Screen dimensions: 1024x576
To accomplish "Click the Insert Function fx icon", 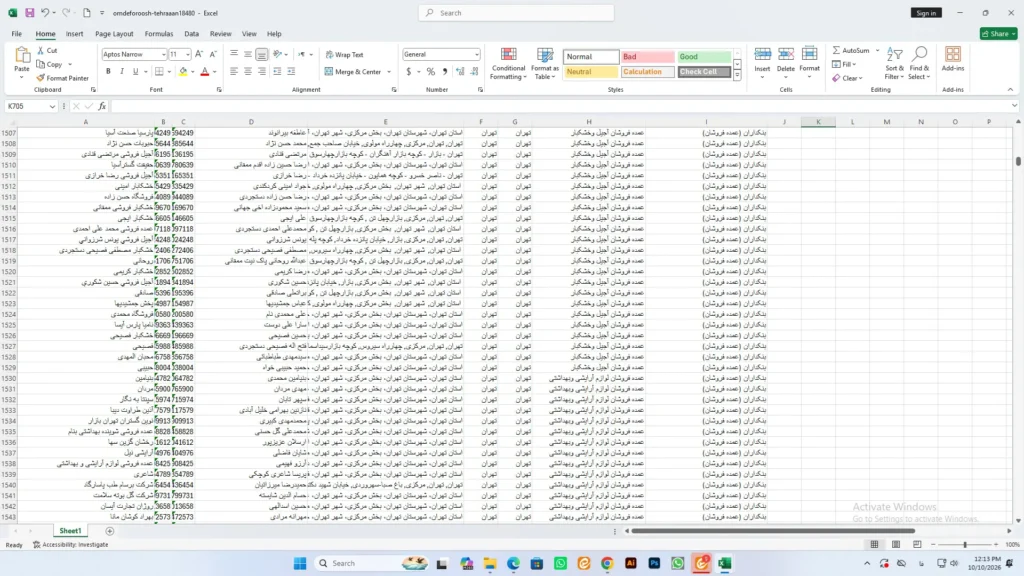I will (102, 106).
